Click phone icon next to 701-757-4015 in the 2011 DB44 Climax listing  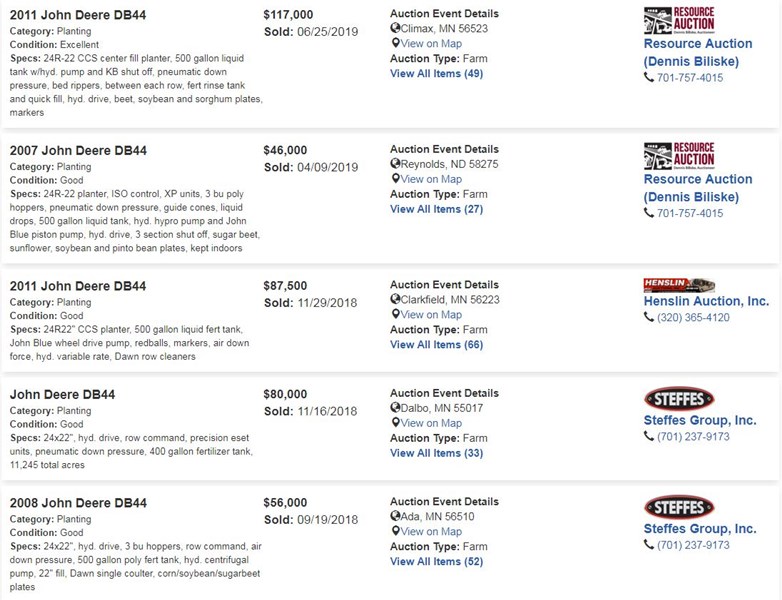648,77
